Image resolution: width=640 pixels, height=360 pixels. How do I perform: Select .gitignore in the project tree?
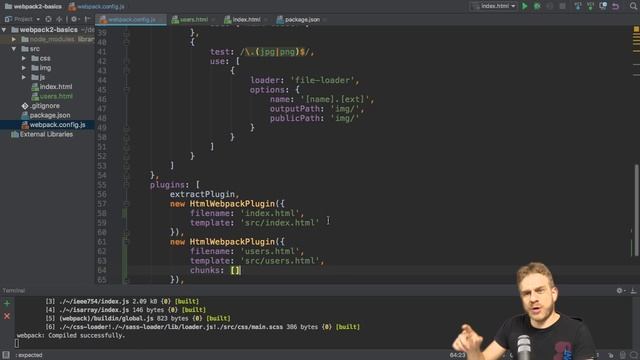[x=41, y=106]
